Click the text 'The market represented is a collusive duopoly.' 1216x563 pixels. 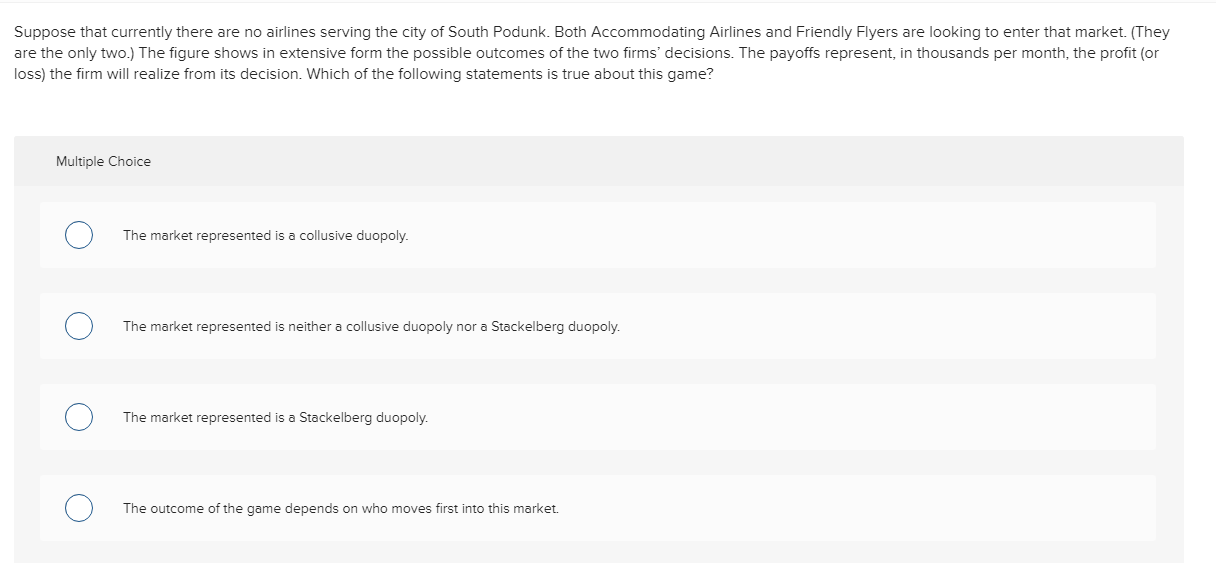265,236
